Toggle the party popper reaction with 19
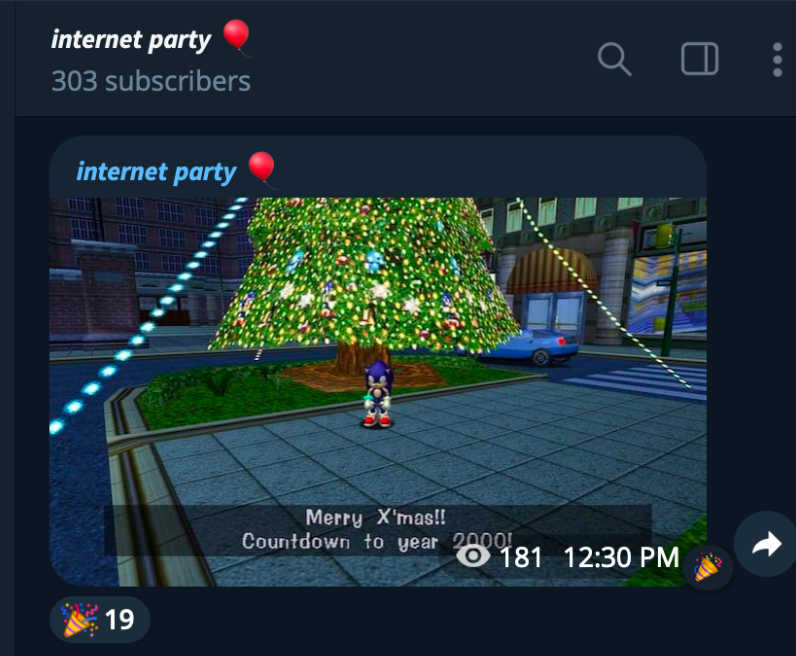Screen dimensions: 796x656 coord(100,619)
